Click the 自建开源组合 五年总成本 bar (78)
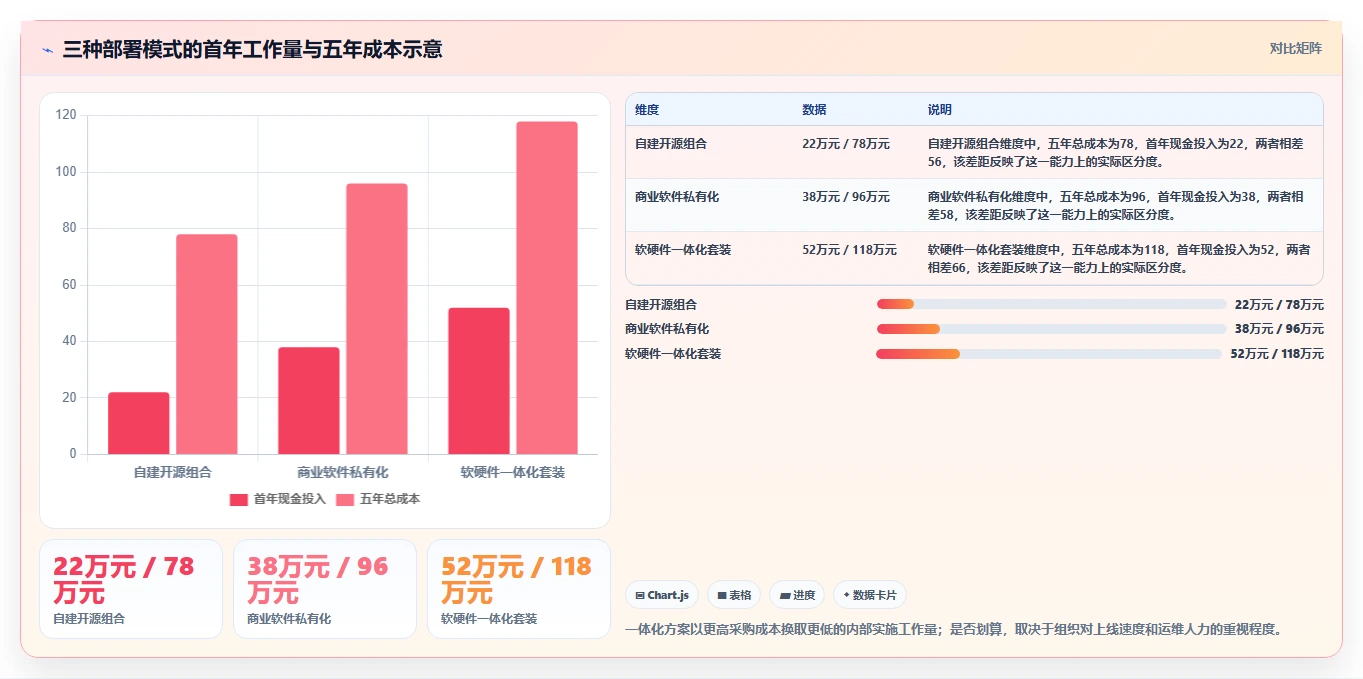 207,344
